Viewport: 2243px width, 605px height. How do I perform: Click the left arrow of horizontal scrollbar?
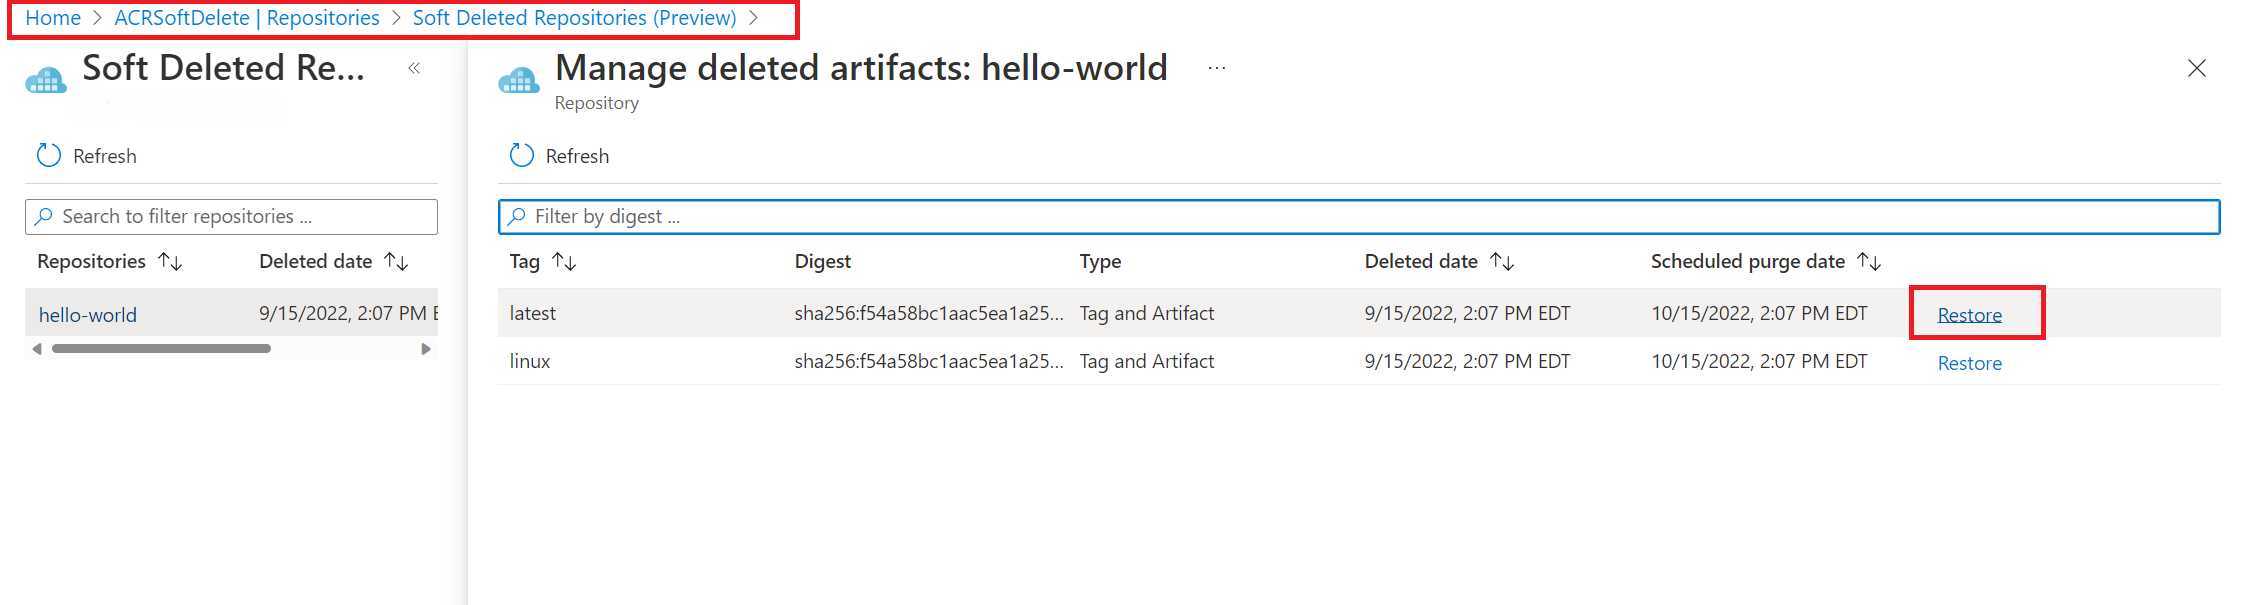[x=37, y=349]
